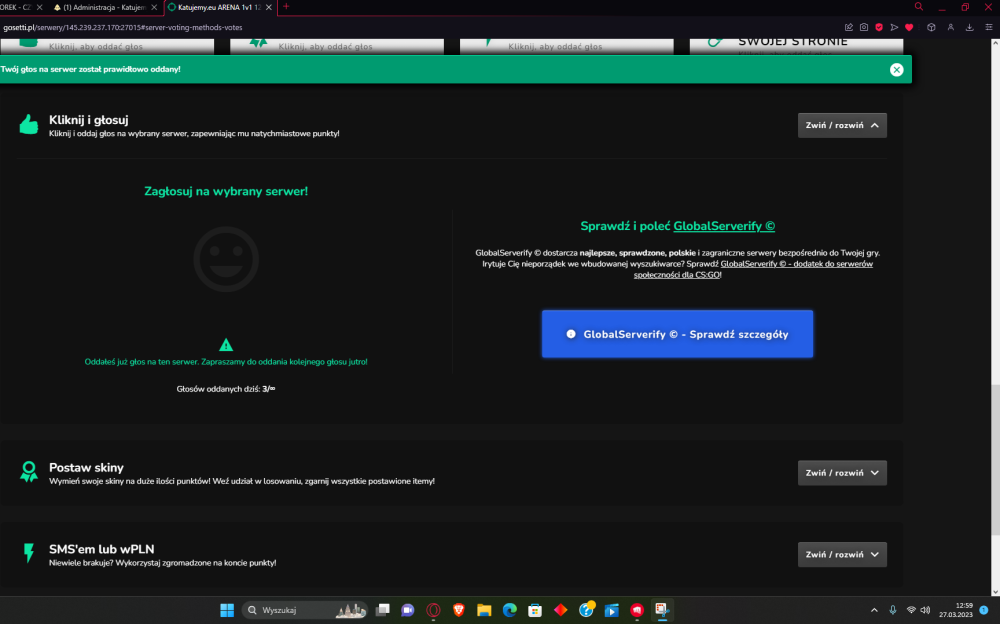Follow the GlobalServerify © heading link

(724, 226)
